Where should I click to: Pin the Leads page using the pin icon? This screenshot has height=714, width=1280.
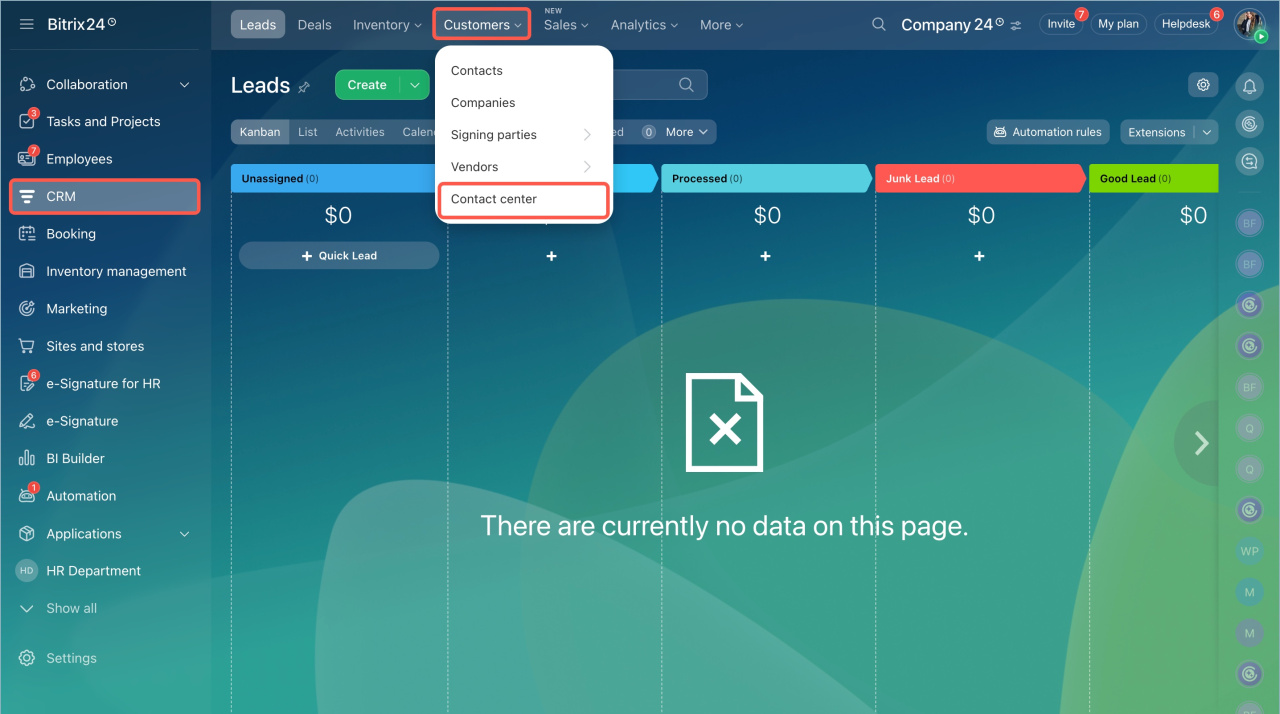(304, 87)
